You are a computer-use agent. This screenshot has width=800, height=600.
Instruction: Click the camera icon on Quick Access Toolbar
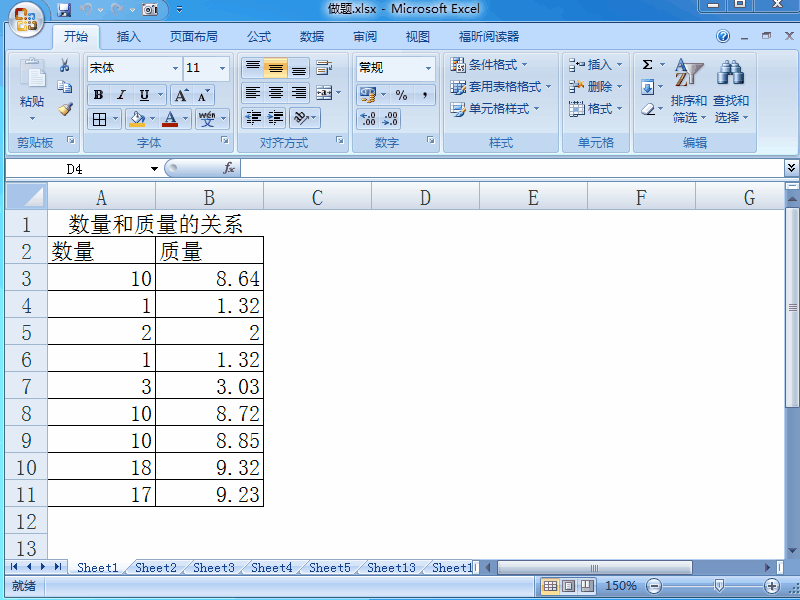point(151,9)
